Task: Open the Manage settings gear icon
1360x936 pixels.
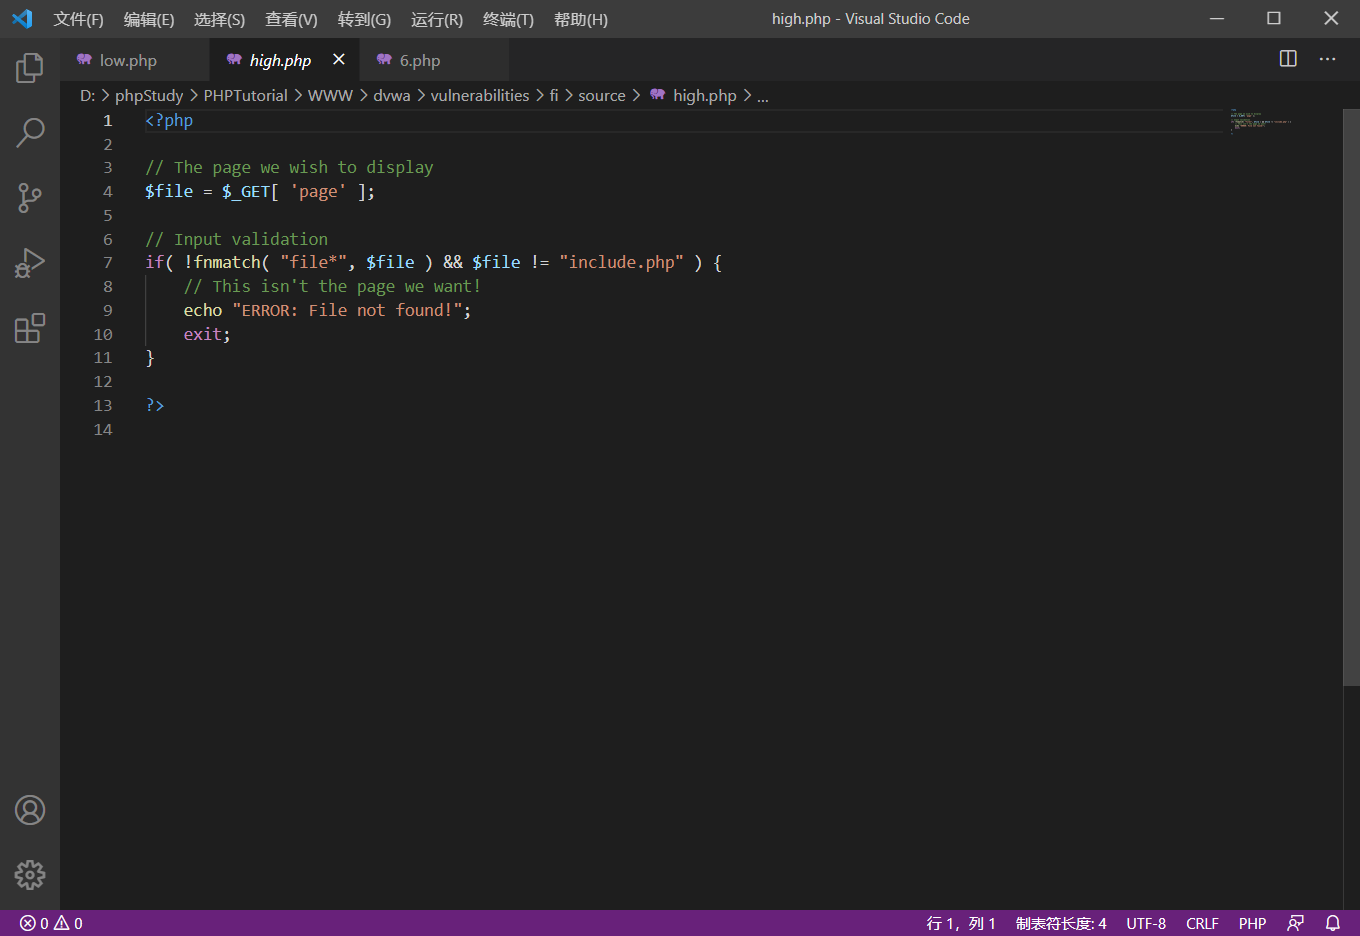Action: [30, 875]
